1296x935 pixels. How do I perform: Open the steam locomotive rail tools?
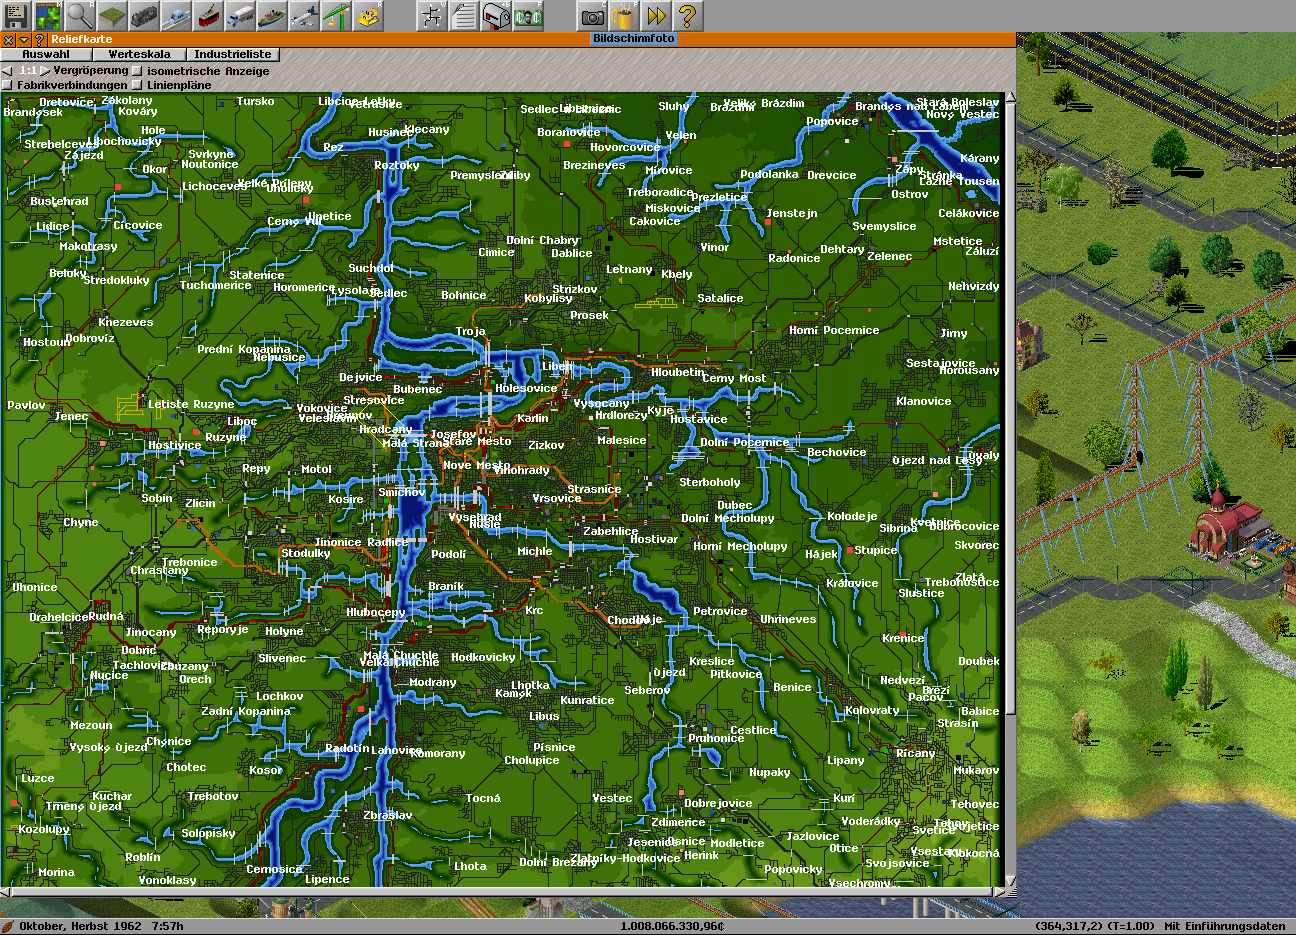click(144, 16)
